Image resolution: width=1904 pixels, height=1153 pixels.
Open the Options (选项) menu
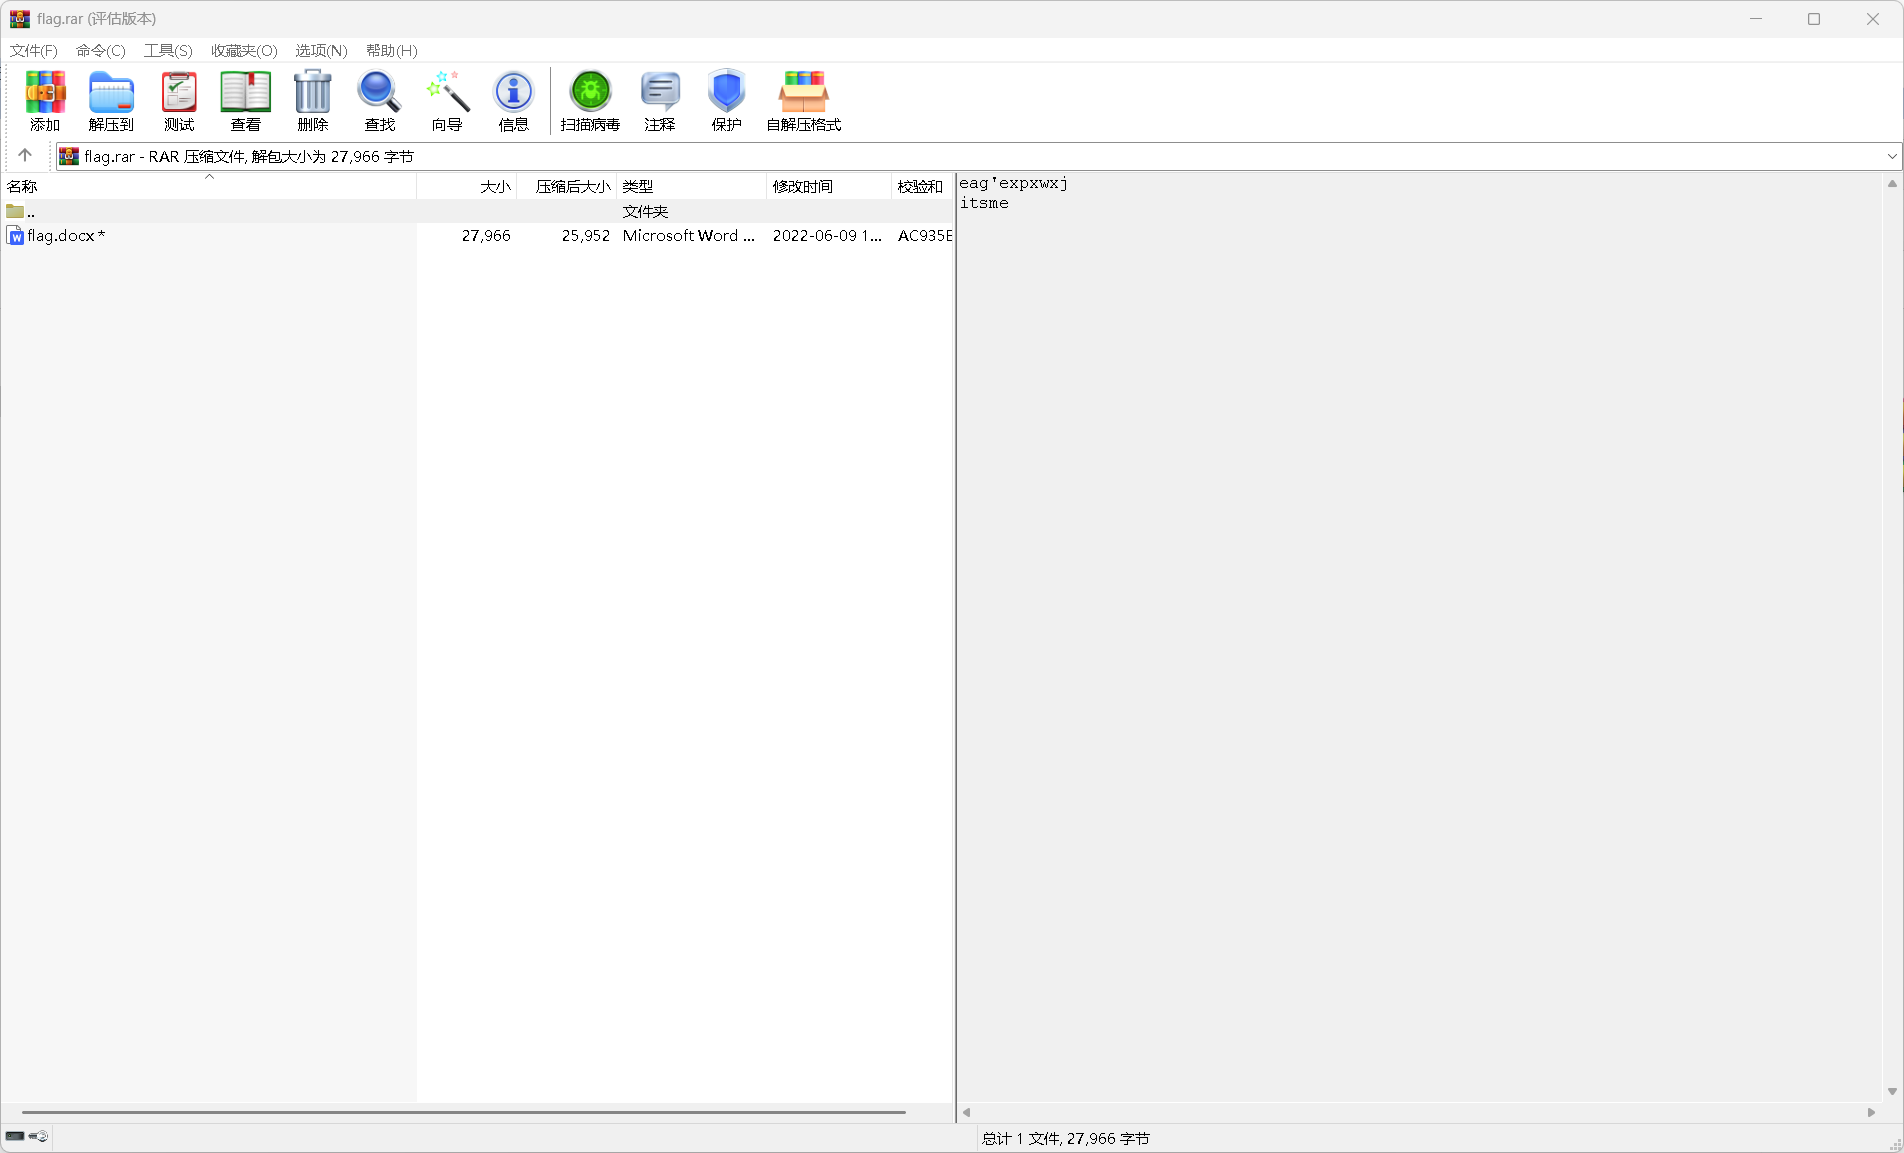coord(321,50)
